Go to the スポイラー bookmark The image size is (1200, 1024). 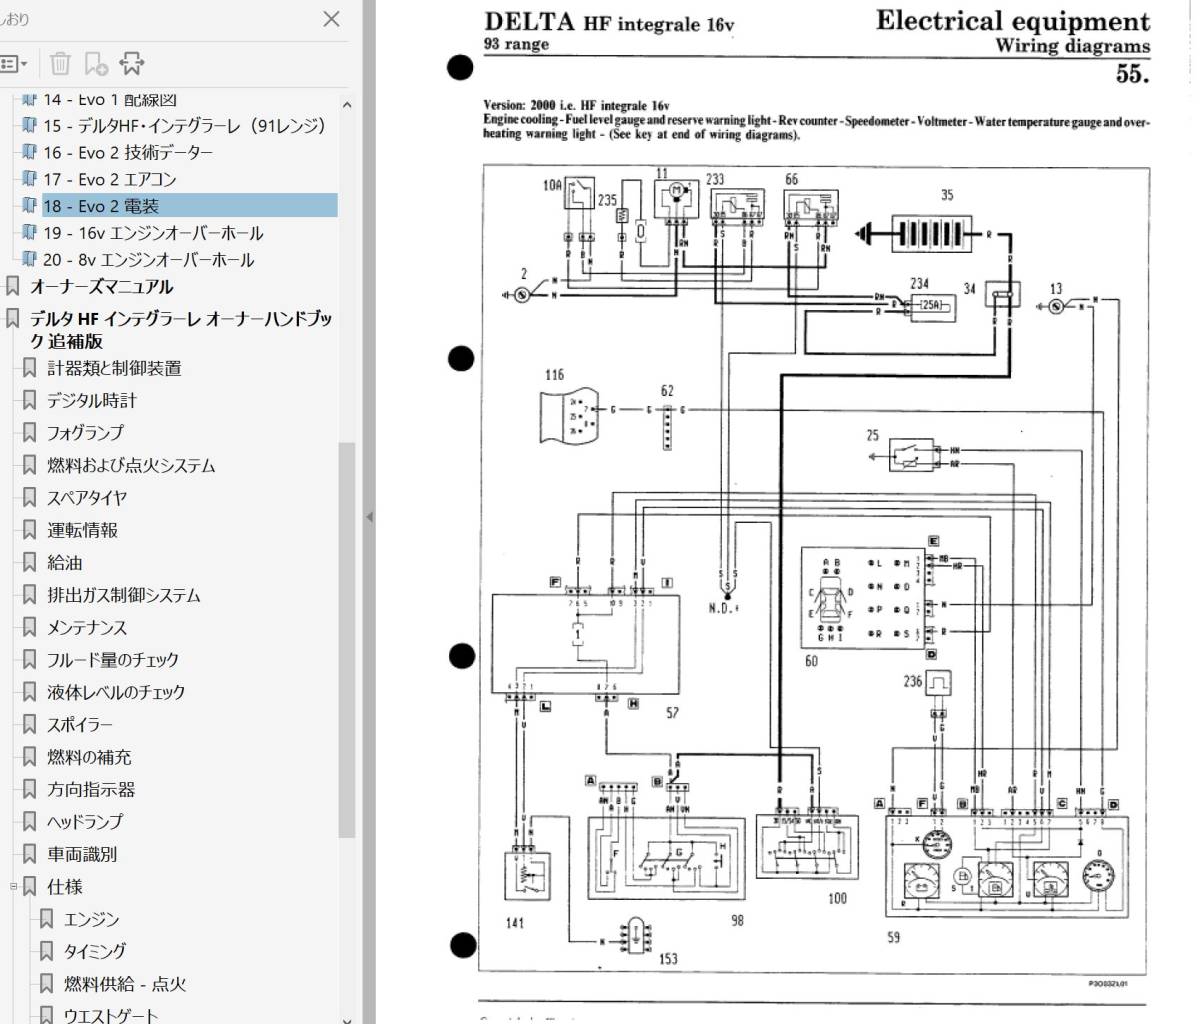tap(80, 725)
